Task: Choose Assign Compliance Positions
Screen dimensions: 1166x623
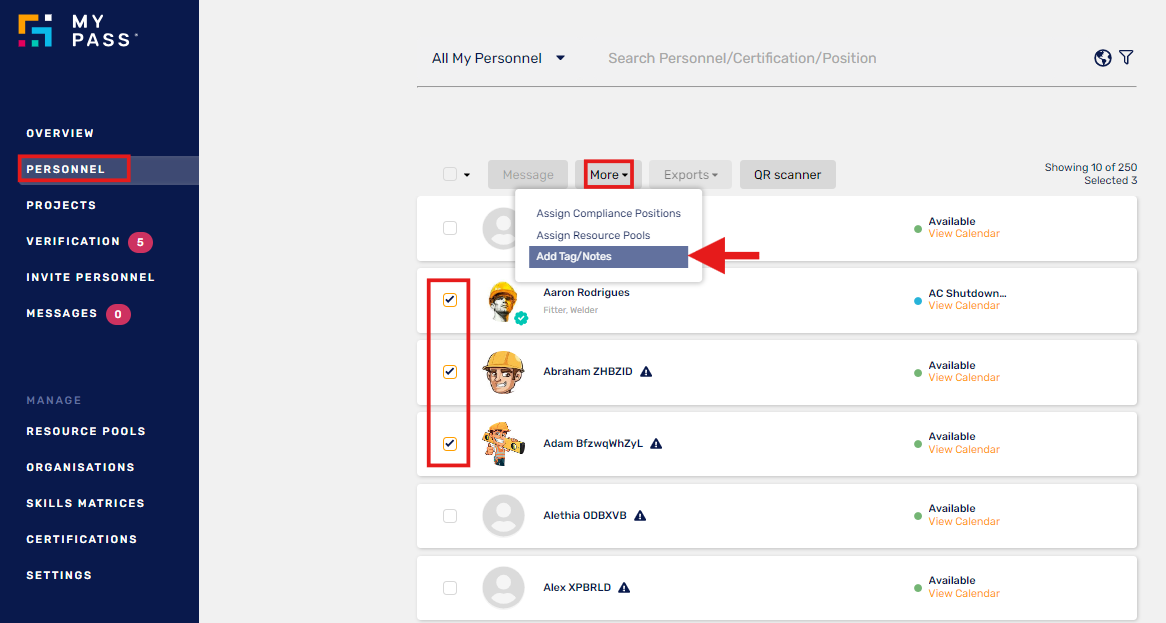Action: click(x=608, y=213)
